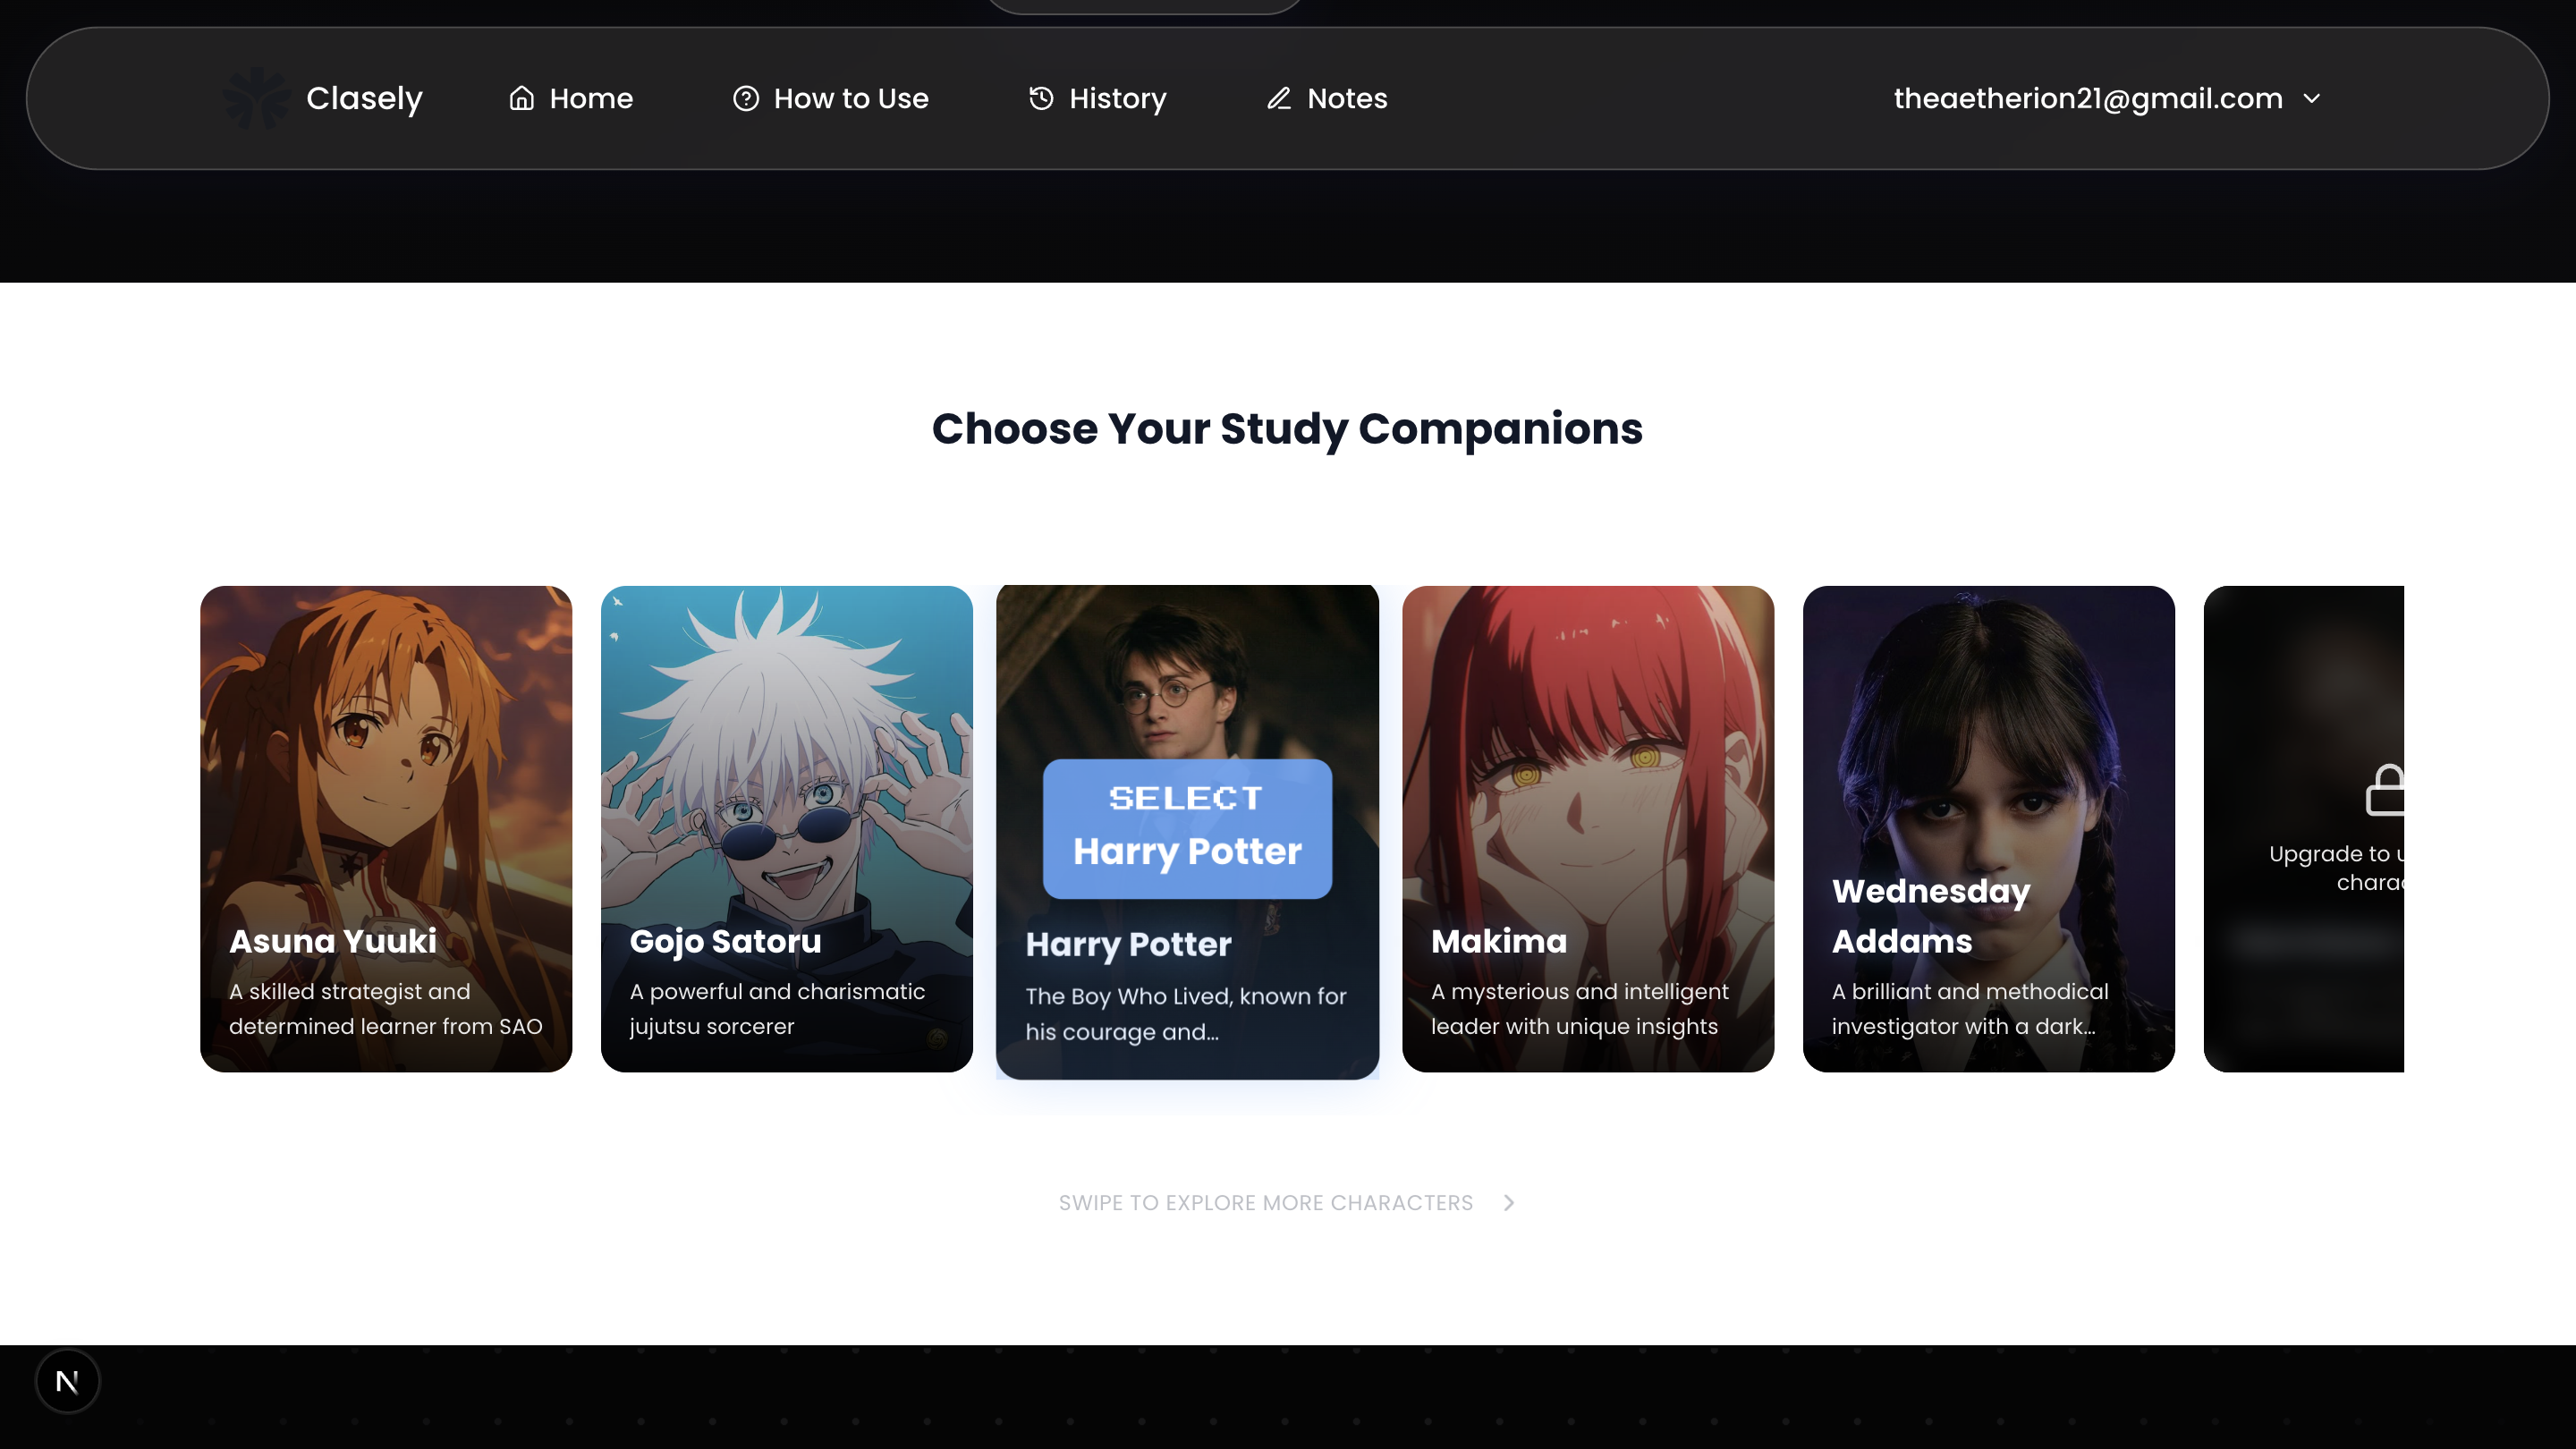The height and width of the screenshot is (1449, 2576).
Task: Open the How to Use page
Action: click(x=830, y=98)
